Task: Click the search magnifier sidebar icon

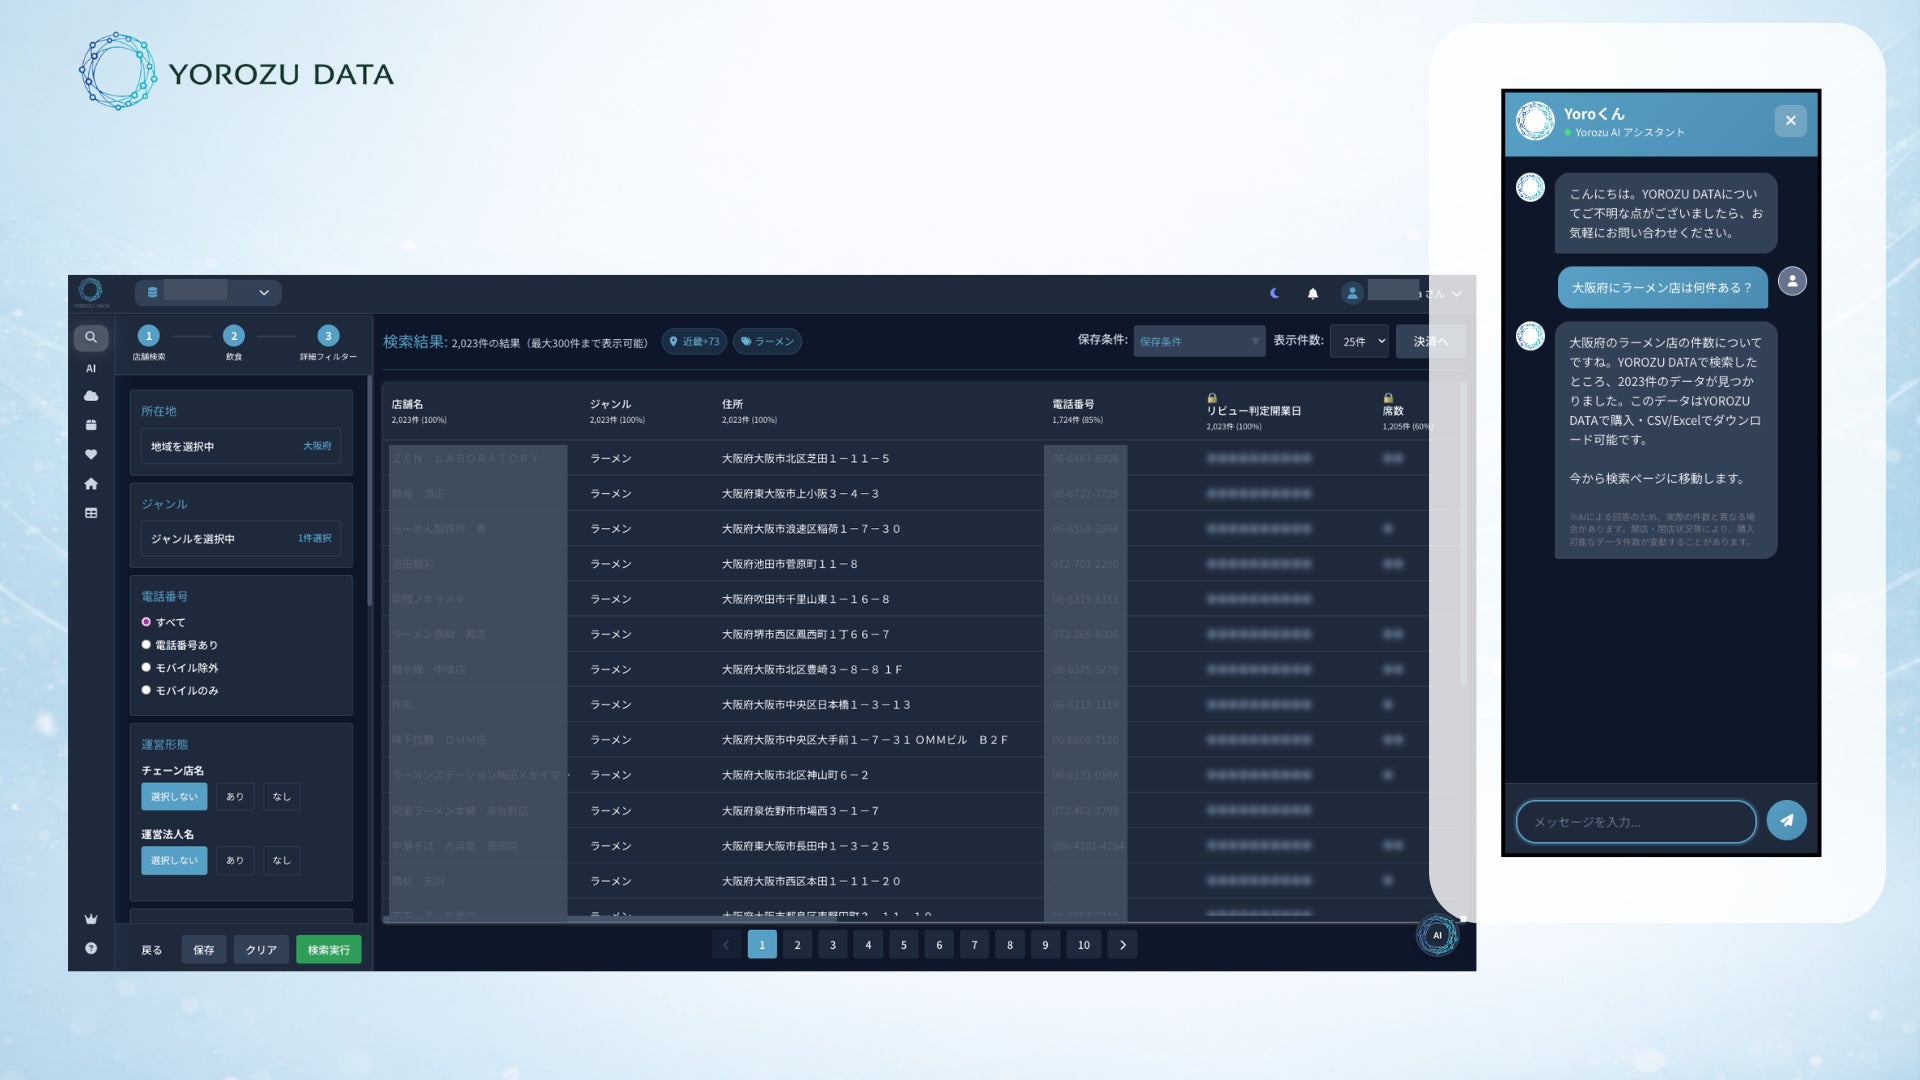Action: tap(91, 337)
